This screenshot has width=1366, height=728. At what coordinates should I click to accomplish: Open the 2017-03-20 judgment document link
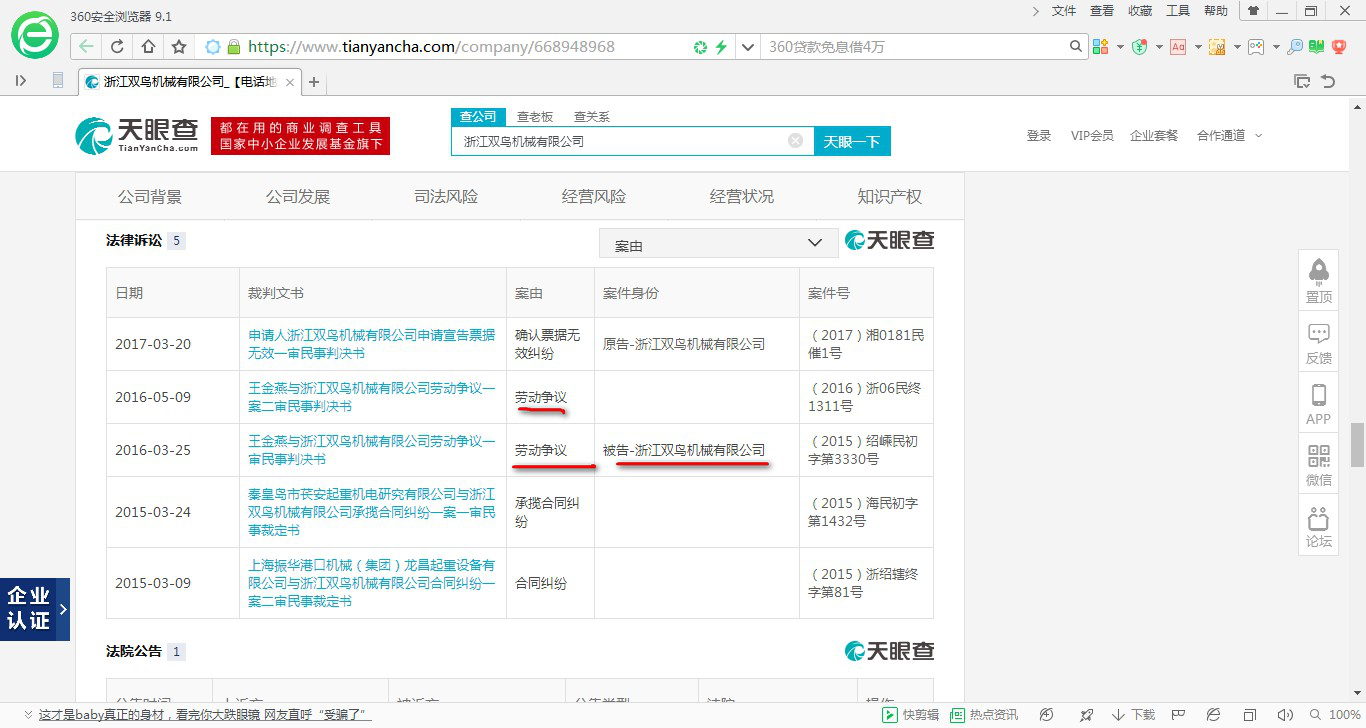(x=371, y=344)
